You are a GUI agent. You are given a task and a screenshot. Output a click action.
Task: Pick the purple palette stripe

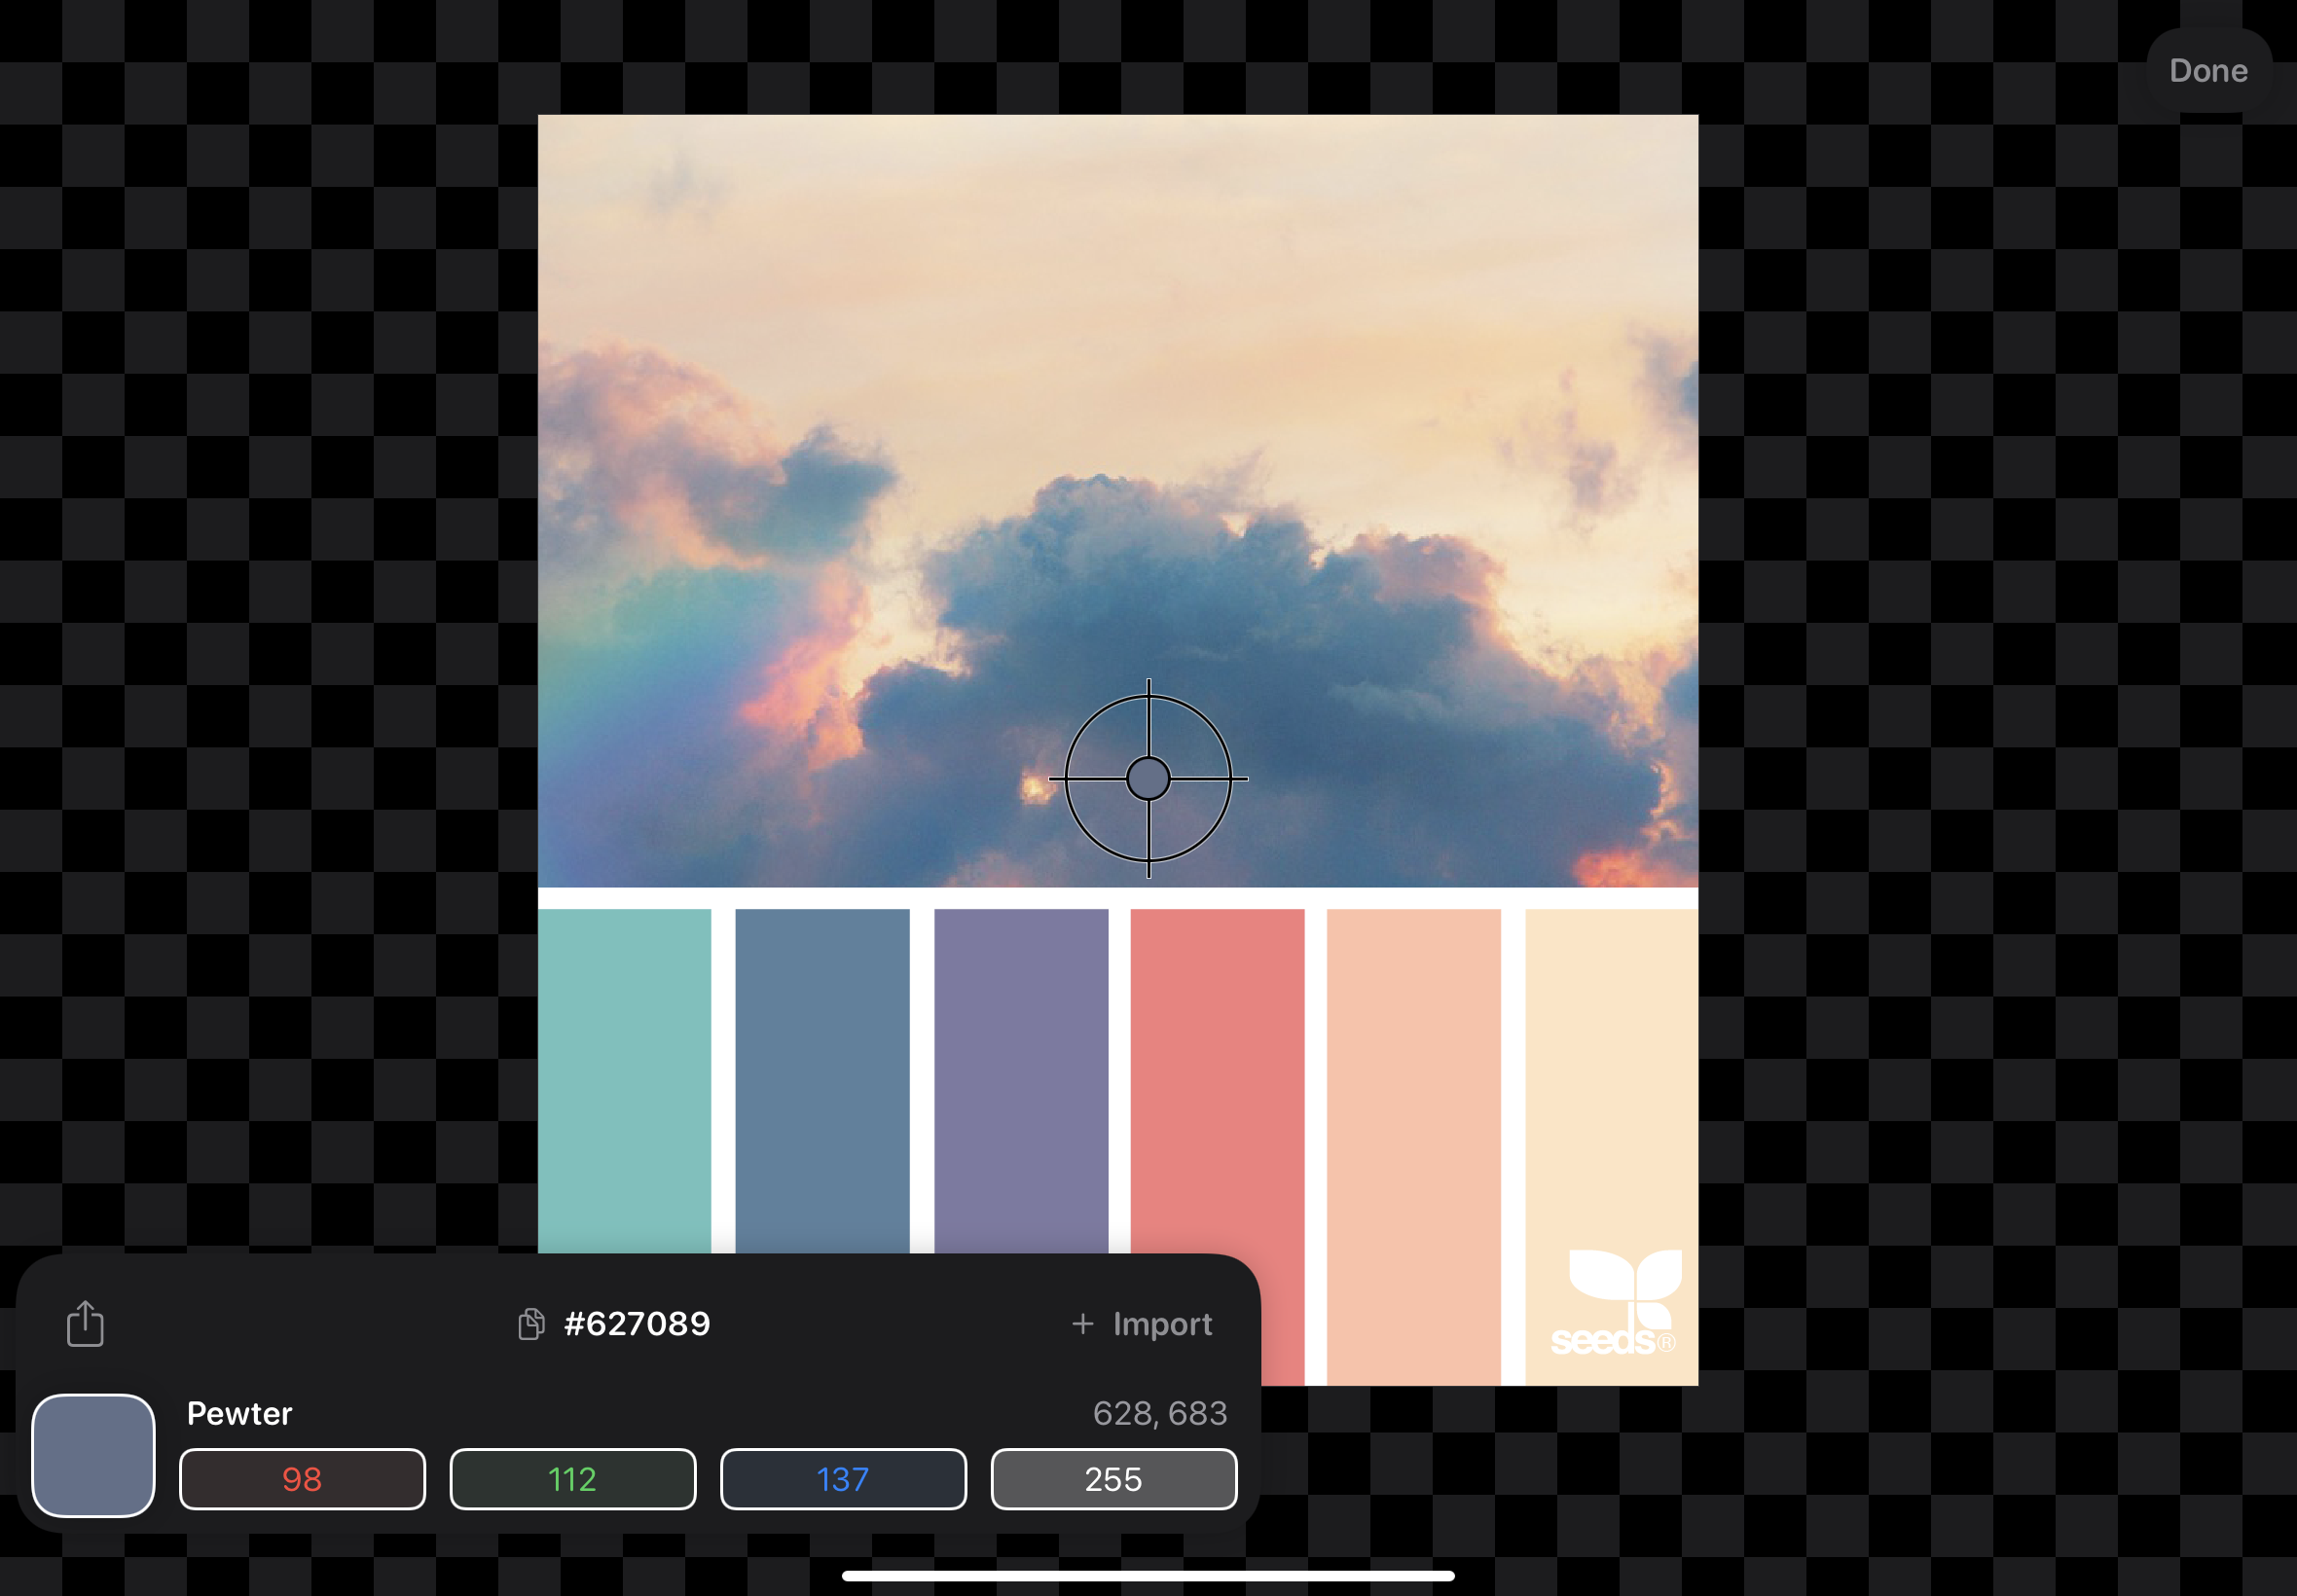[1020, 1080]
